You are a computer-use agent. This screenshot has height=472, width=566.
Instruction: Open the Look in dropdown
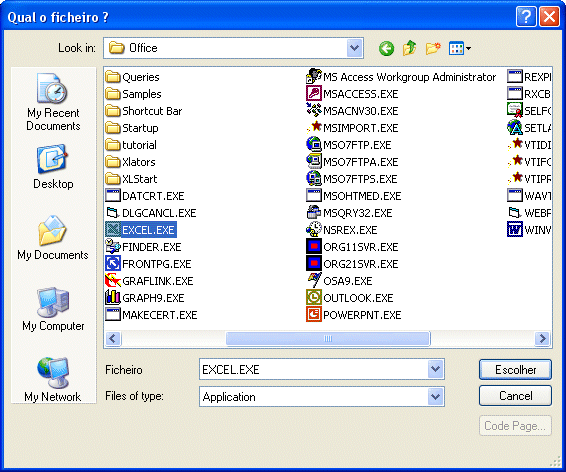tap(354, 48)
